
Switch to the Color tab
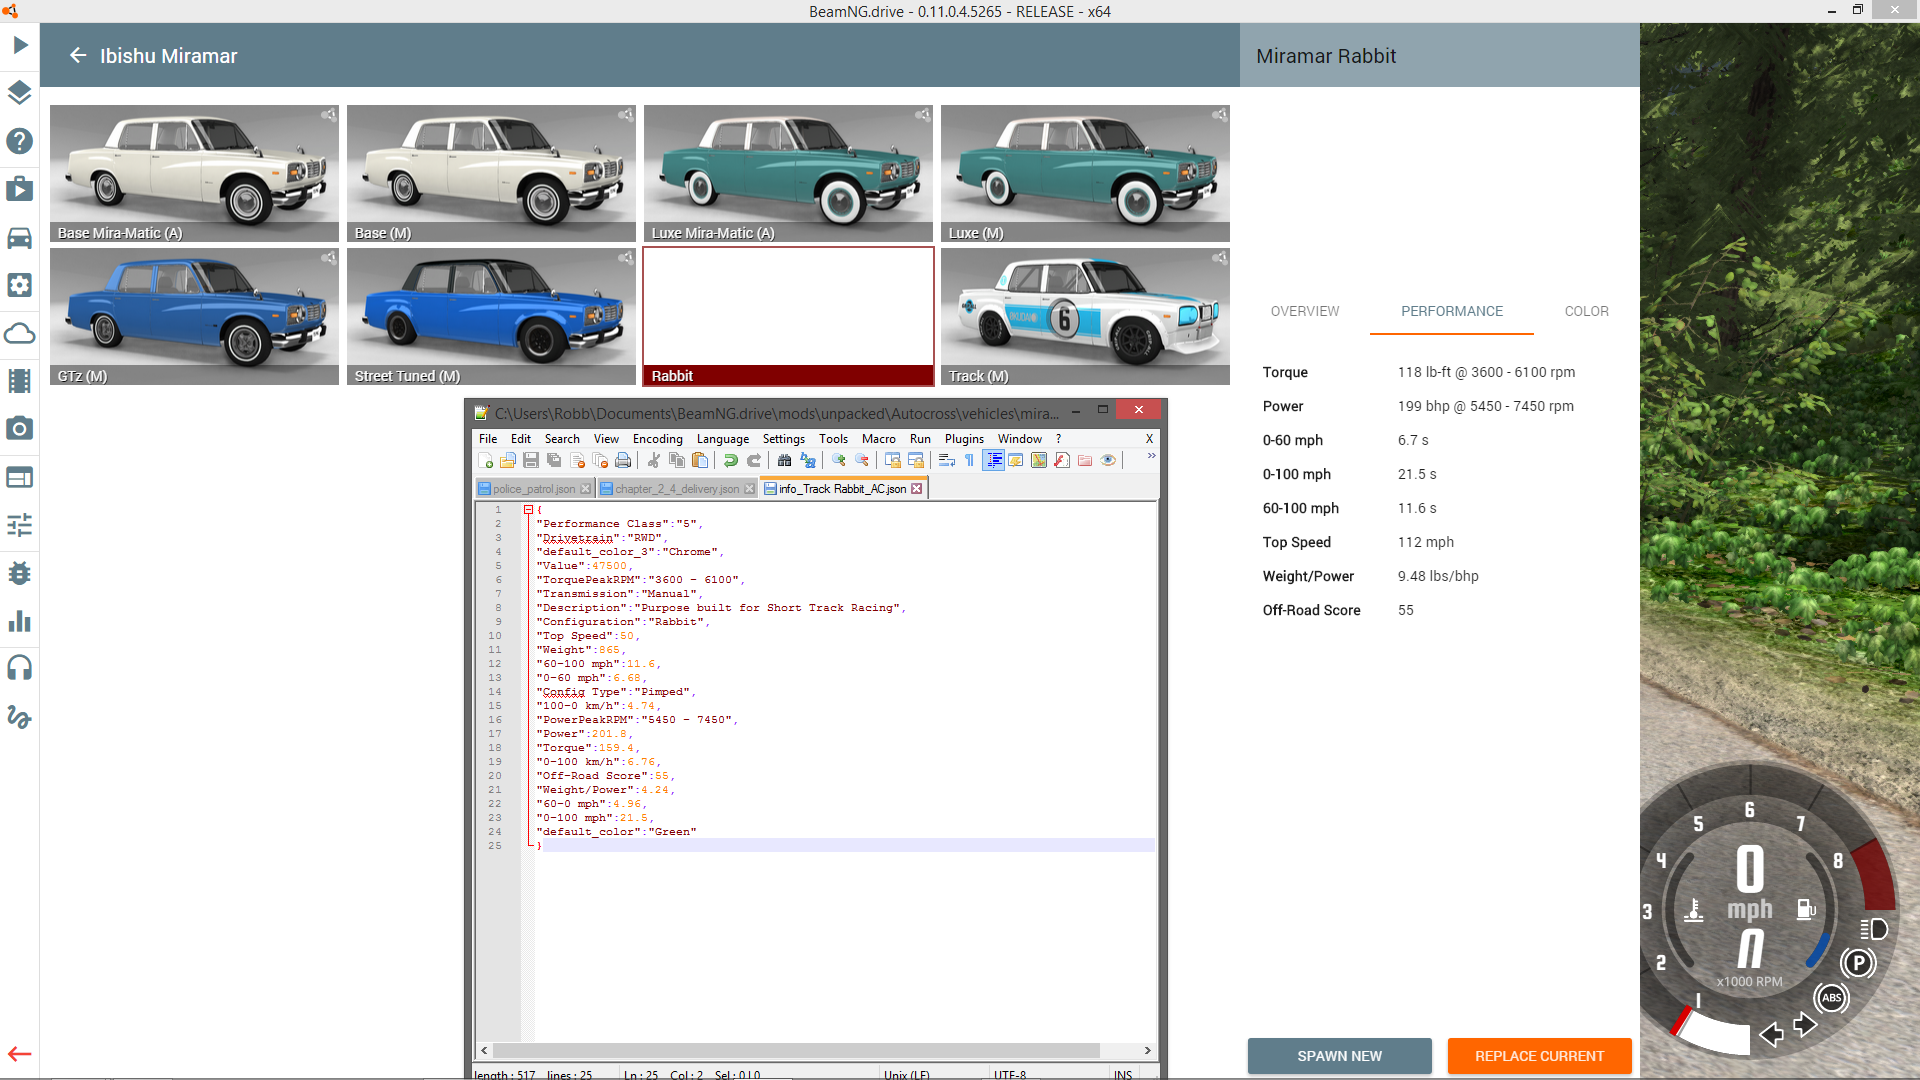(x=1586, y=311)
